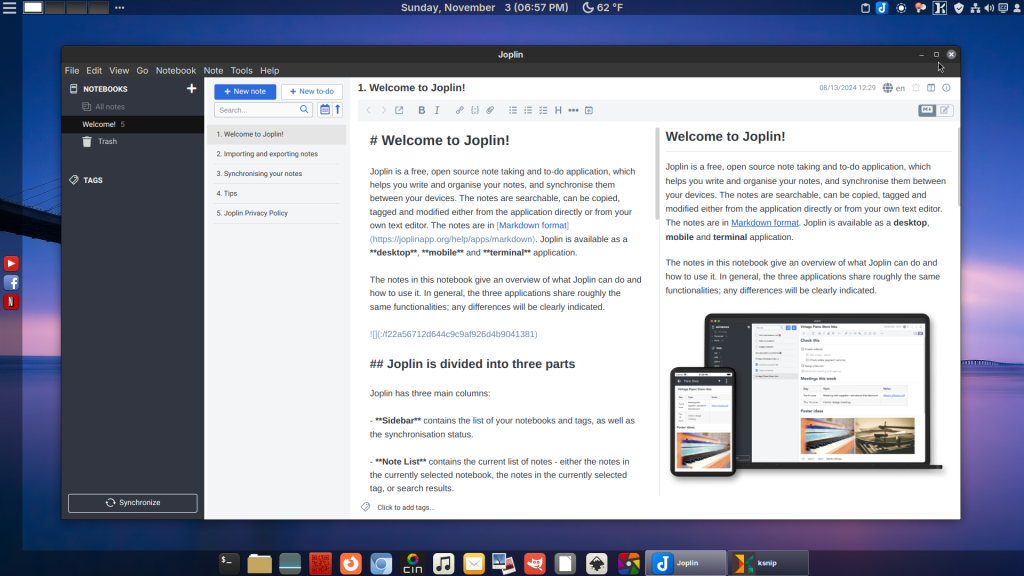Add a new notebook with plus icon

(x=192, y=89)
